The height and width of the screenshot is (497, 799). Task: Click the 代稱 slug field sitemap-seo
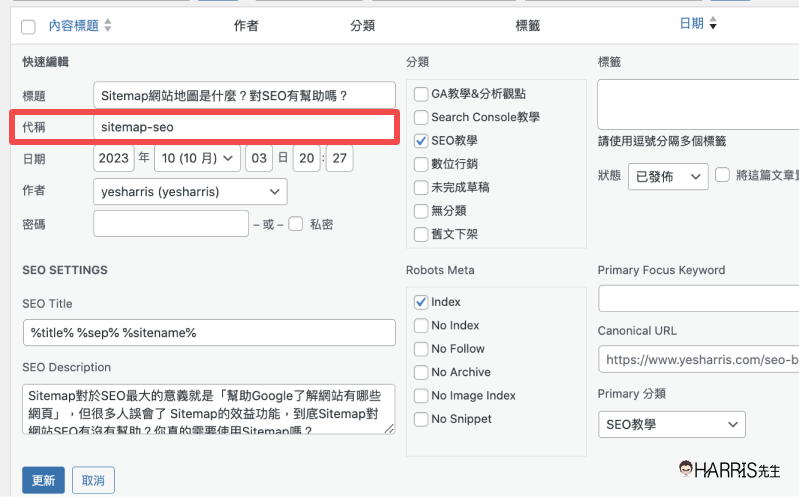coord(245,127)
